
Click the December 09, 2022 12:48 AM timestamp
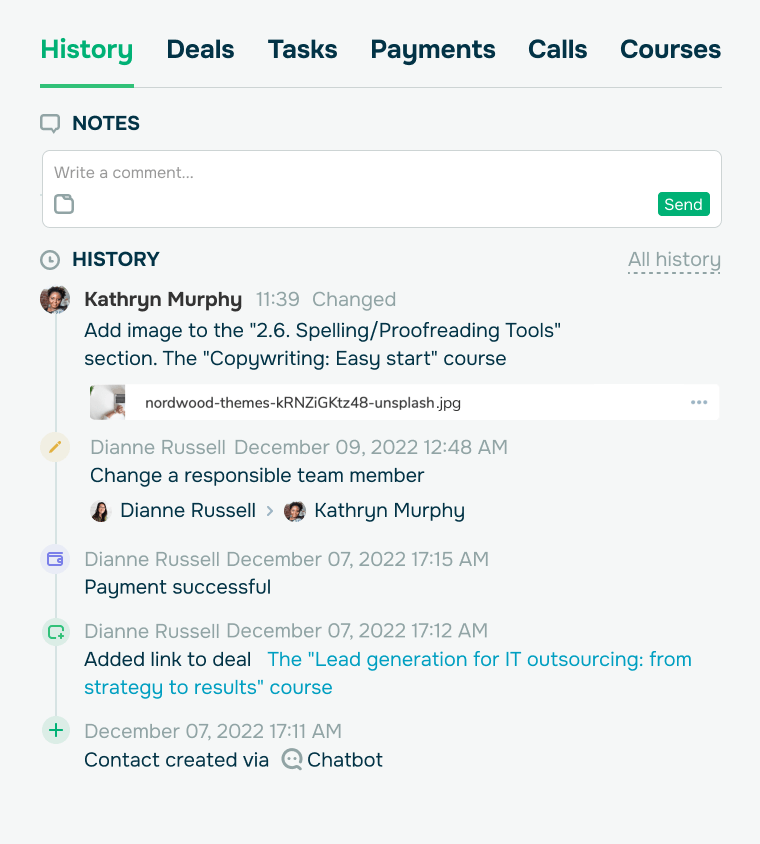point(371,447)
